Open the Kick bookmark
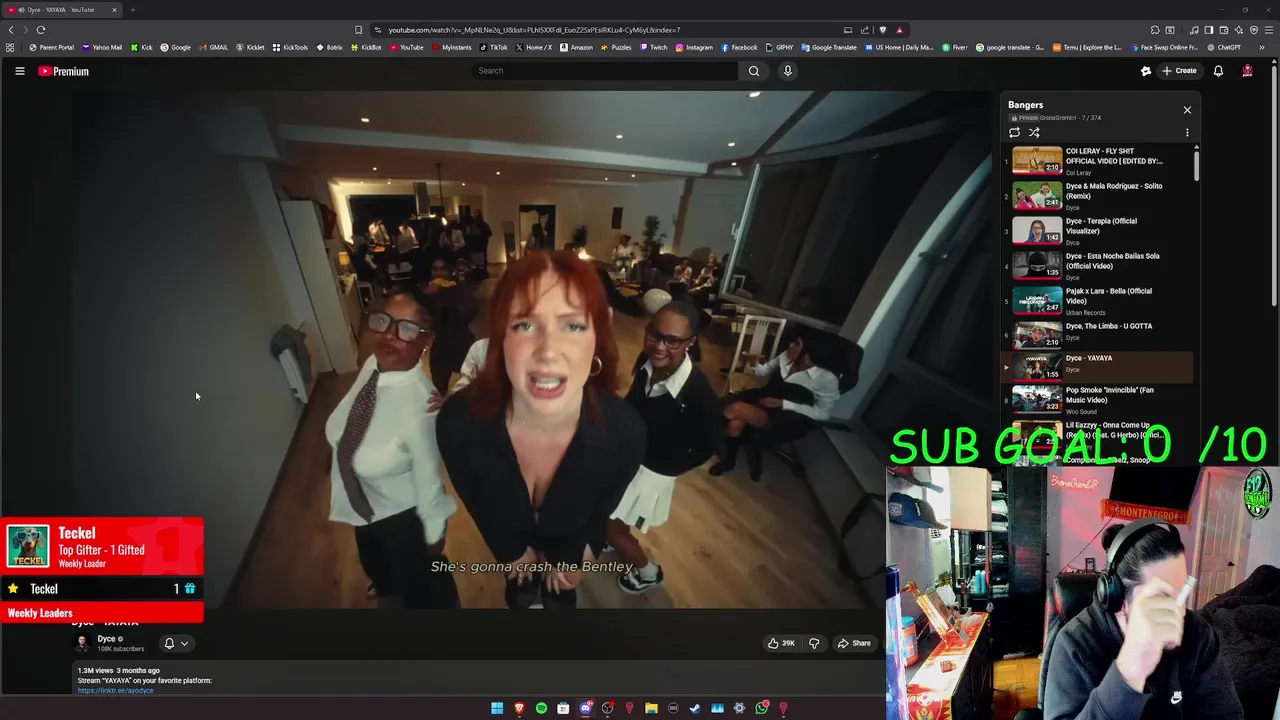Screen dimensions: 1280x720 coord(141,47)
